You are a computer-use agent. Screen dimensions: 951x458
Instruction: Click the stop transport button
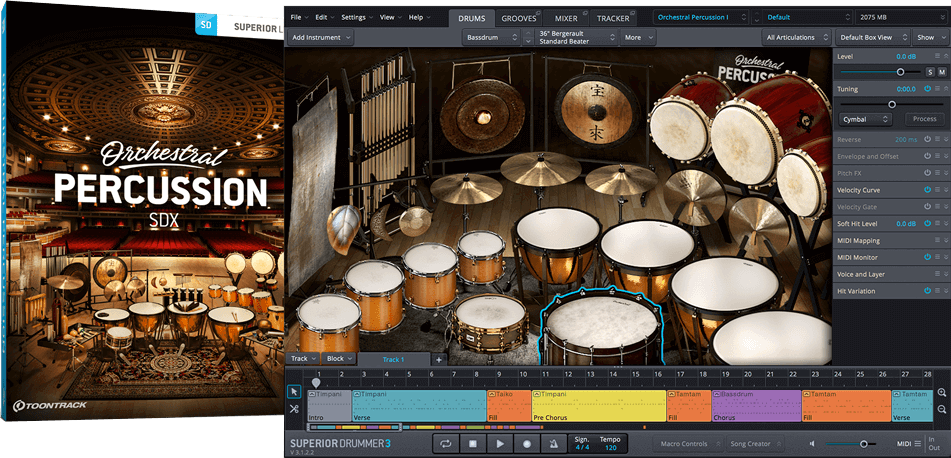(473, 443)
